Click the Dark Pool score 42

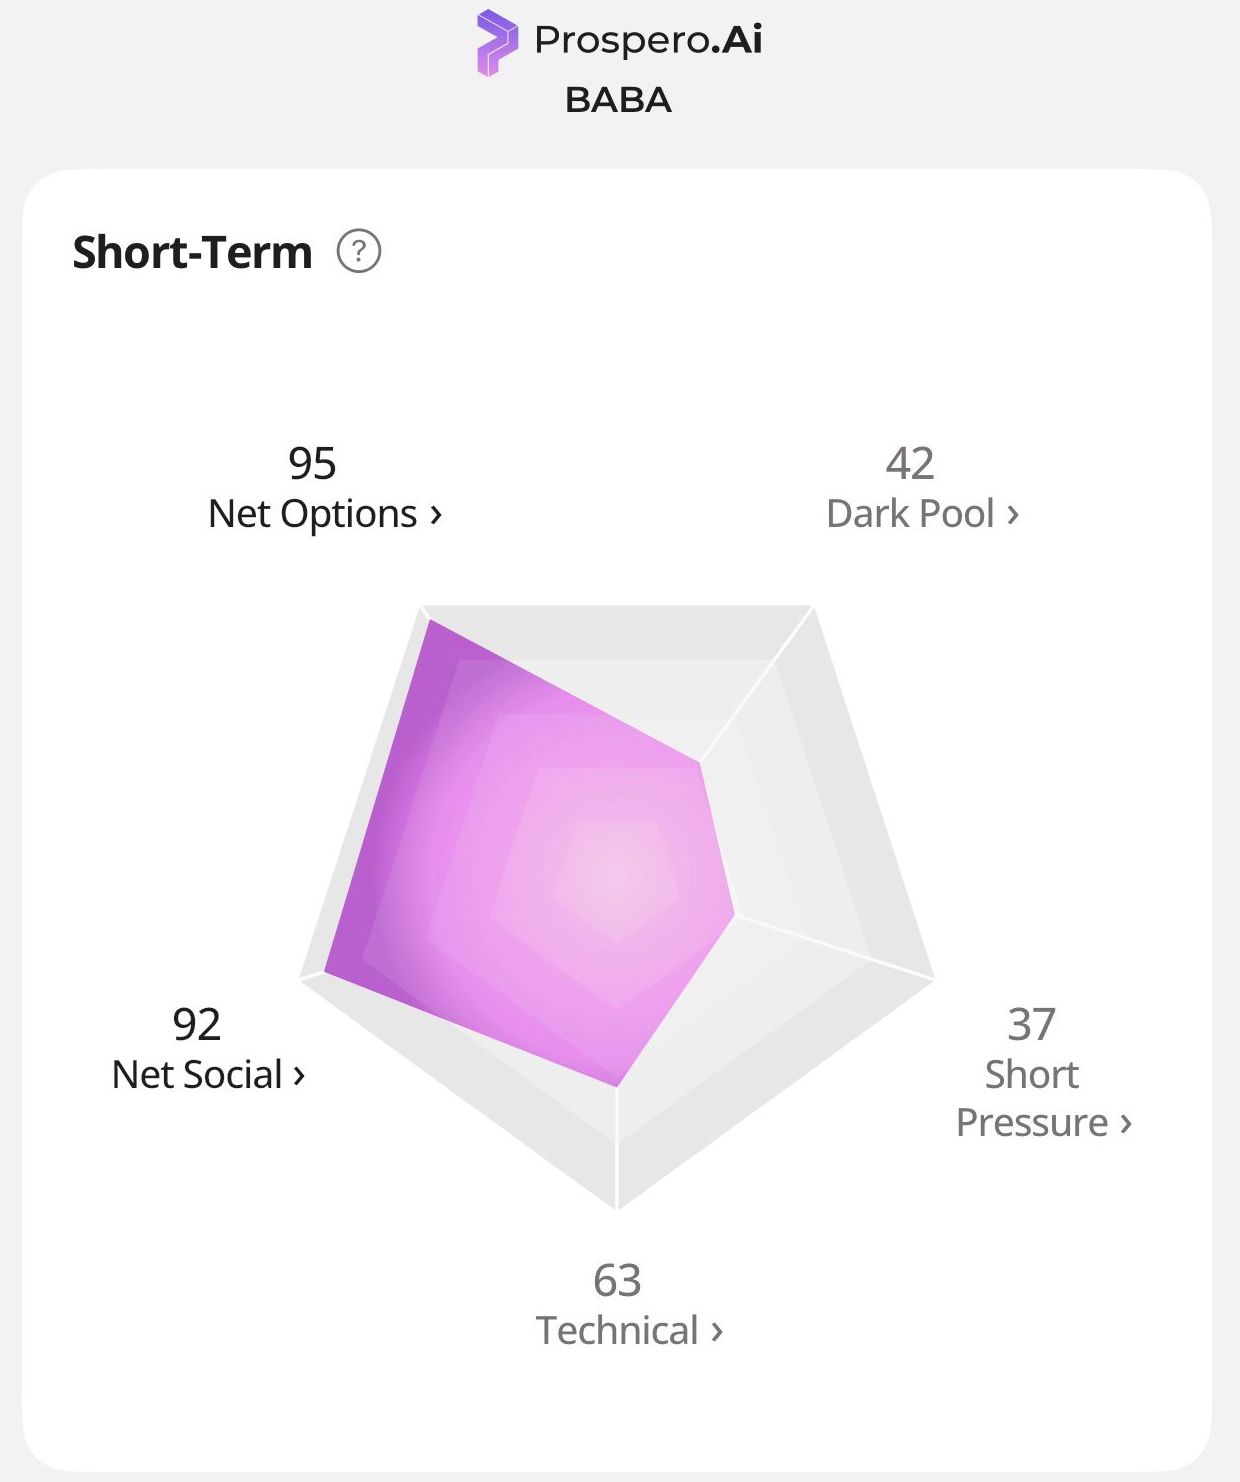(x=910, y=464)
